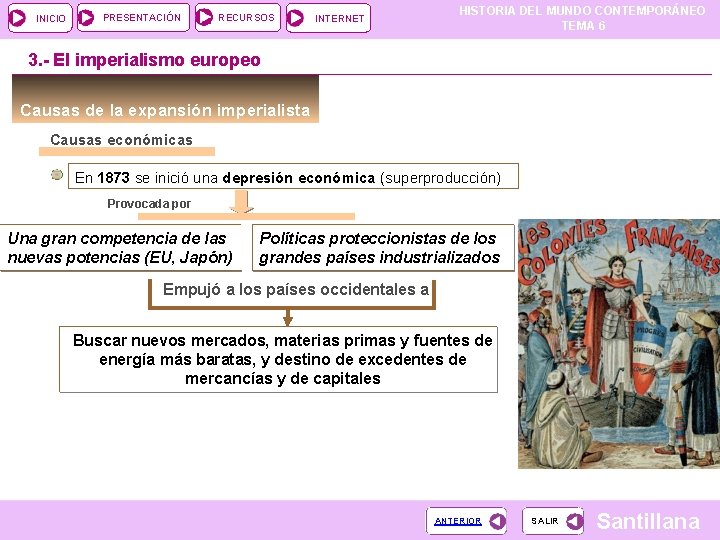Click the Santillana publisher logo text
This screenshot has height=540, width=720.
648,521
